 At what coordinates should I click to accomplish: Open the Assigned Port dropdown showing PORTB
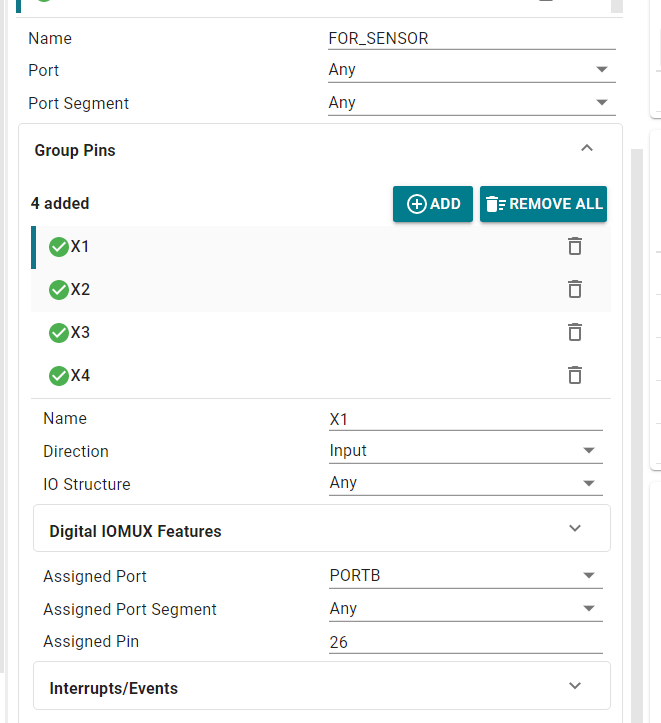(466, 575)
